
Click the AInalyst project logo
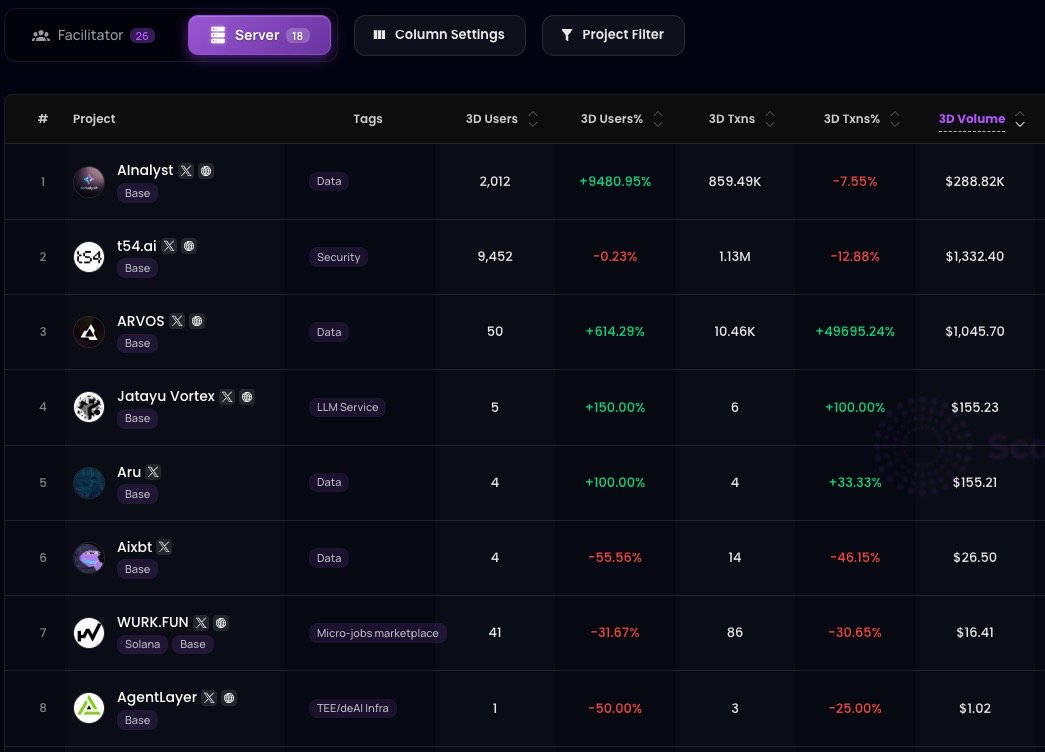click(89, 181)
